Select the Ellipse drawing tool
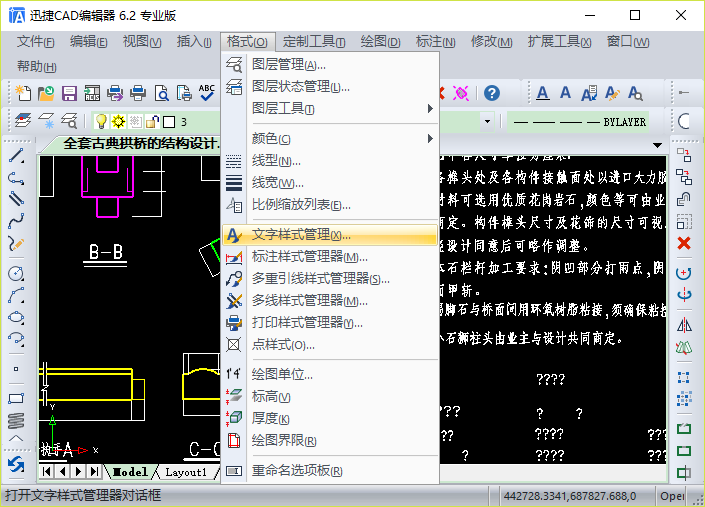 [x=16, y=317]
